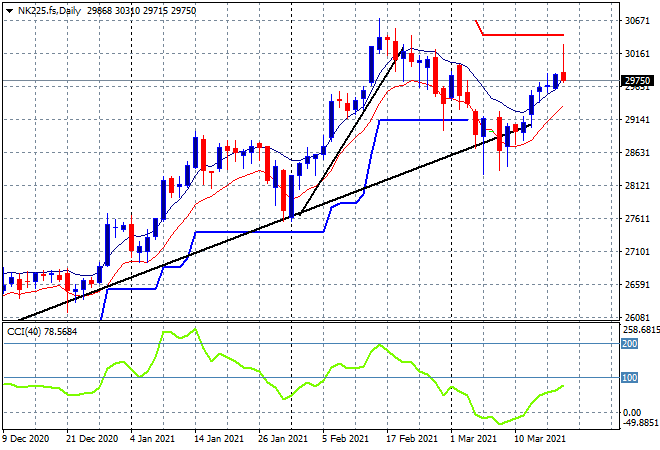Click the CCI 258.6815 maximum label
Image resolution: width=660 pixels, height=450 pixels.
click(x=641, y=330)
